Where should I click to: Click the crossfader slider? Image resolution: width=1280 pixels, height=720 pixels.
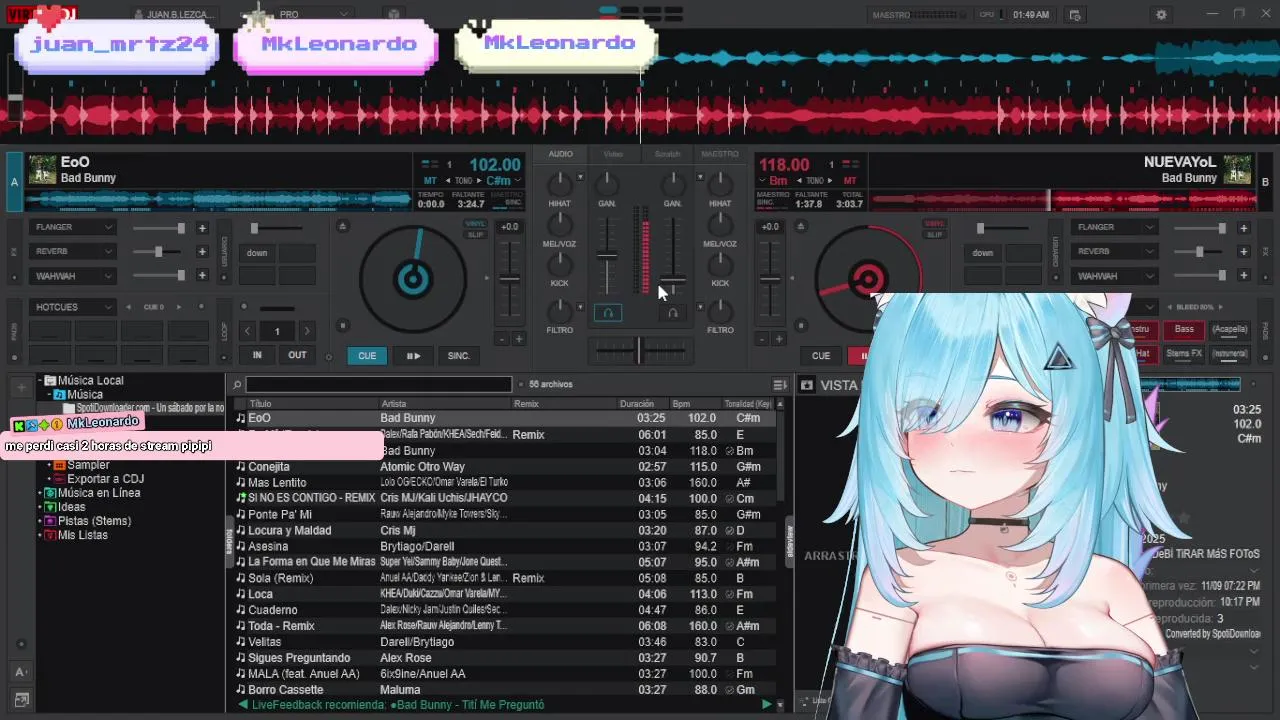click(639, 350)
